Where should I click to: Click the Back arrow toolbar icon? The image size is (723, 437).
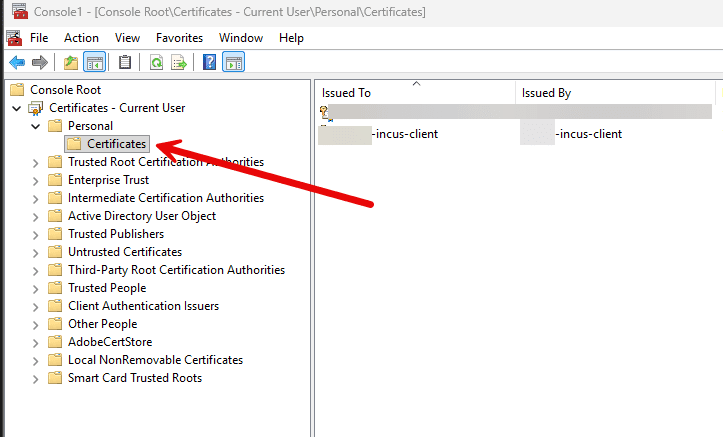(x=17, y=62)
